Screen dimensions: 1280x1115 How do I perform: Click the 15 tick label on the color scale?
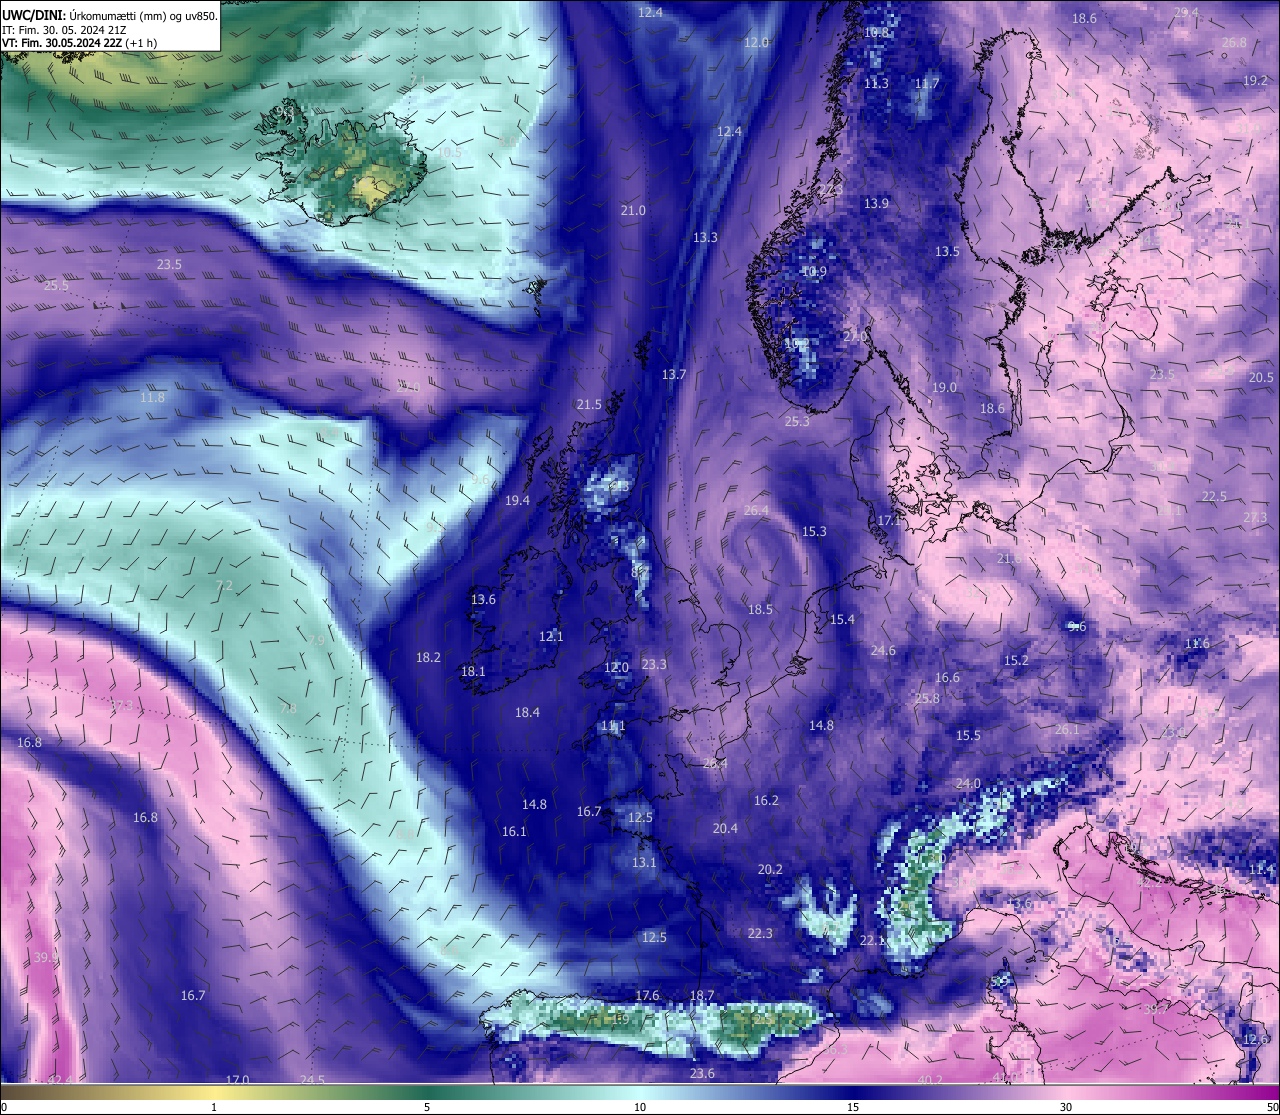pos(853,1107)
